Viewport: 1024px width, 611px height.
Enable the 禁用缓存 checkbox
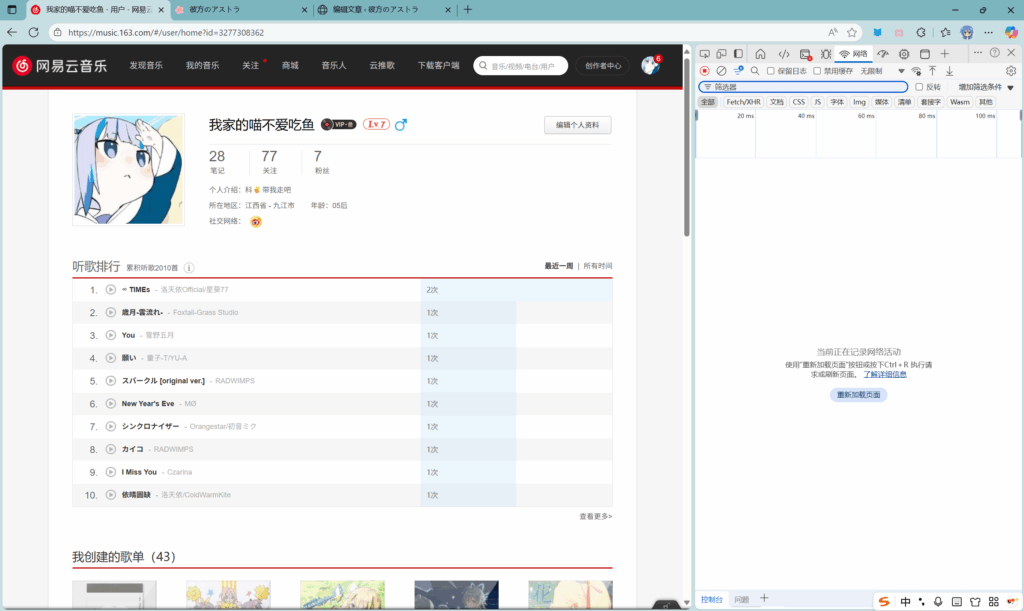point(817,71)
